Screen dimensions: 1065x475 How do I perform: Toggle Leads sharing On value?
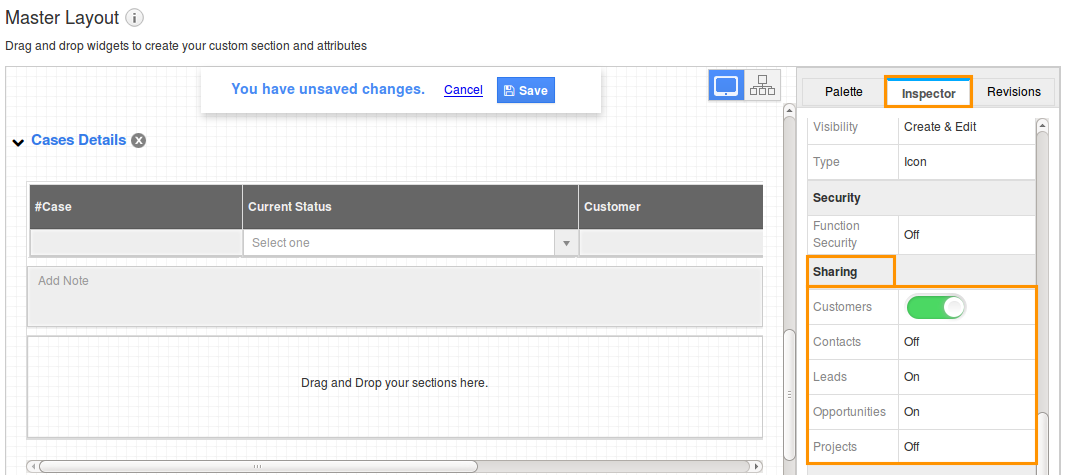[911, 376]
